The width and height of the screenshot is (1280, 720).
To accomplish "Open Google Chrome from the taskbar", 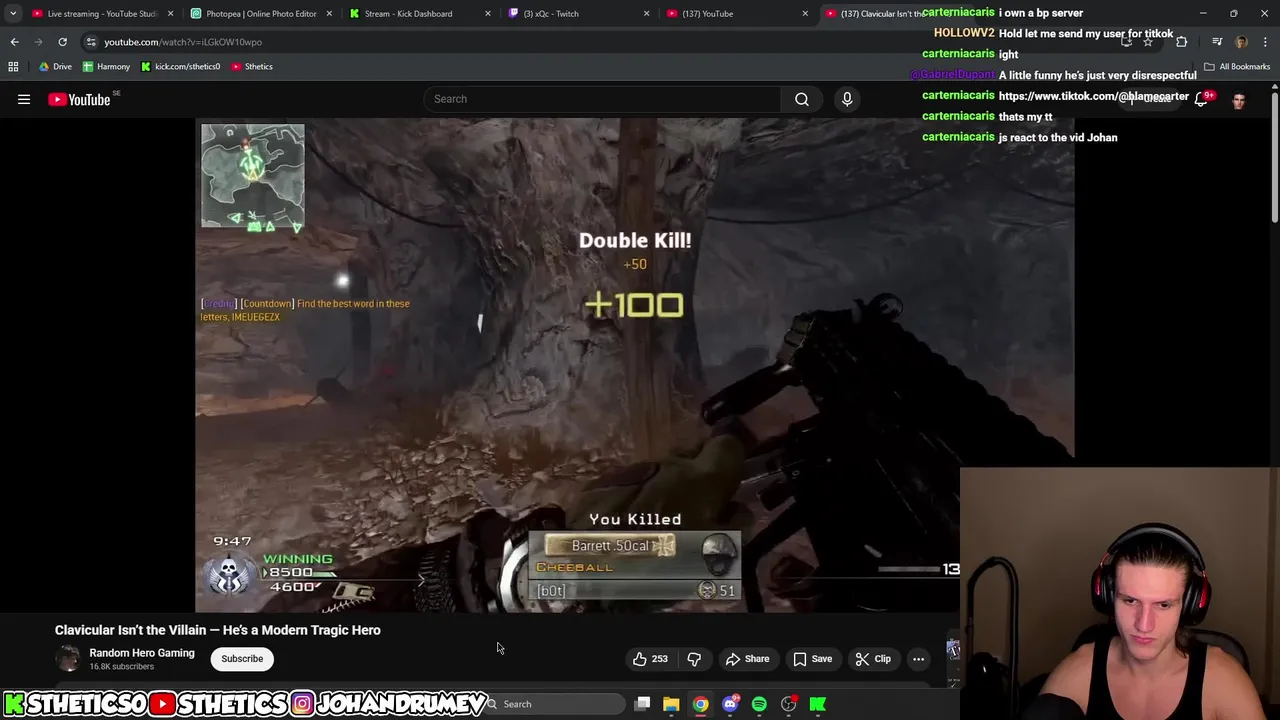I will click(x=701, y=704).
